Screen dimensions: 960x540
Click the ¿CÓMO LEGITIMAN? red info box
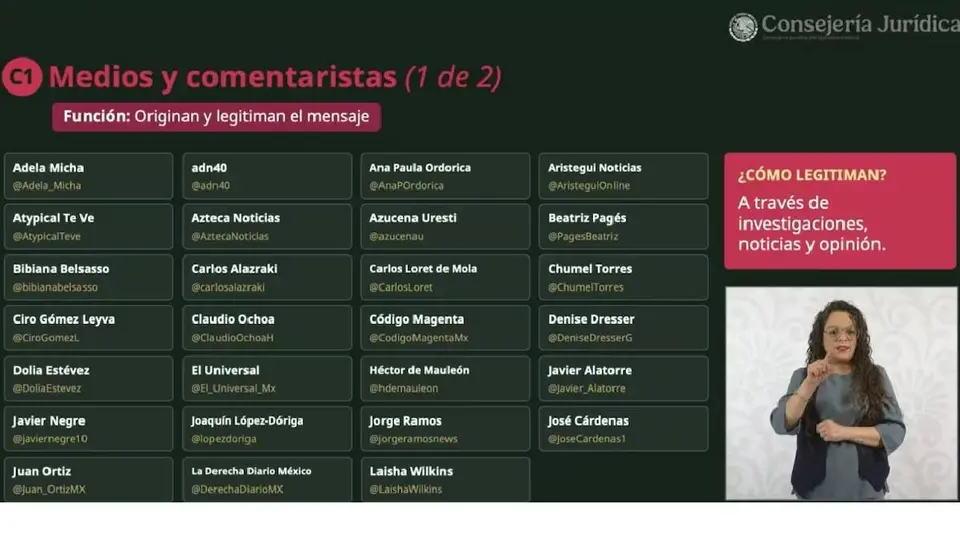point(840,211)
